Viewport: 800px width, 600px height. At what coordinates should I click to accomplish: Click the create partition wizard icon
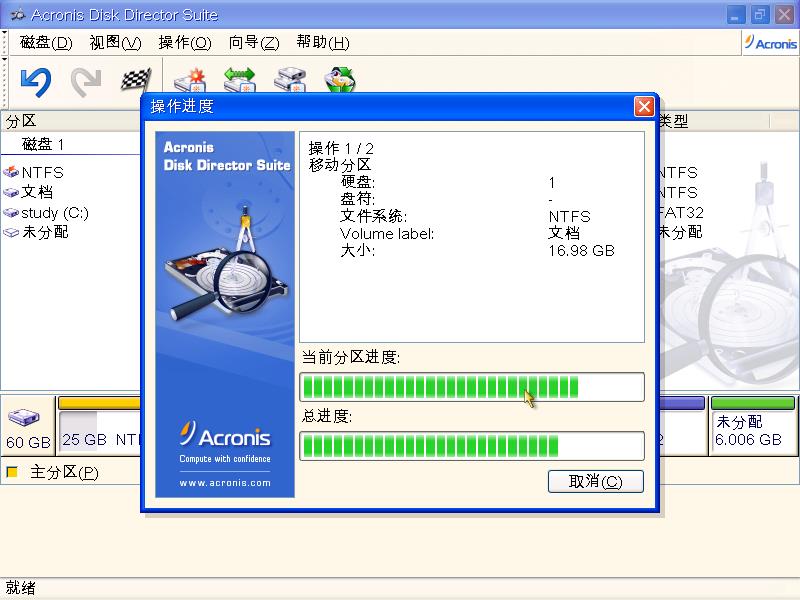190,80
